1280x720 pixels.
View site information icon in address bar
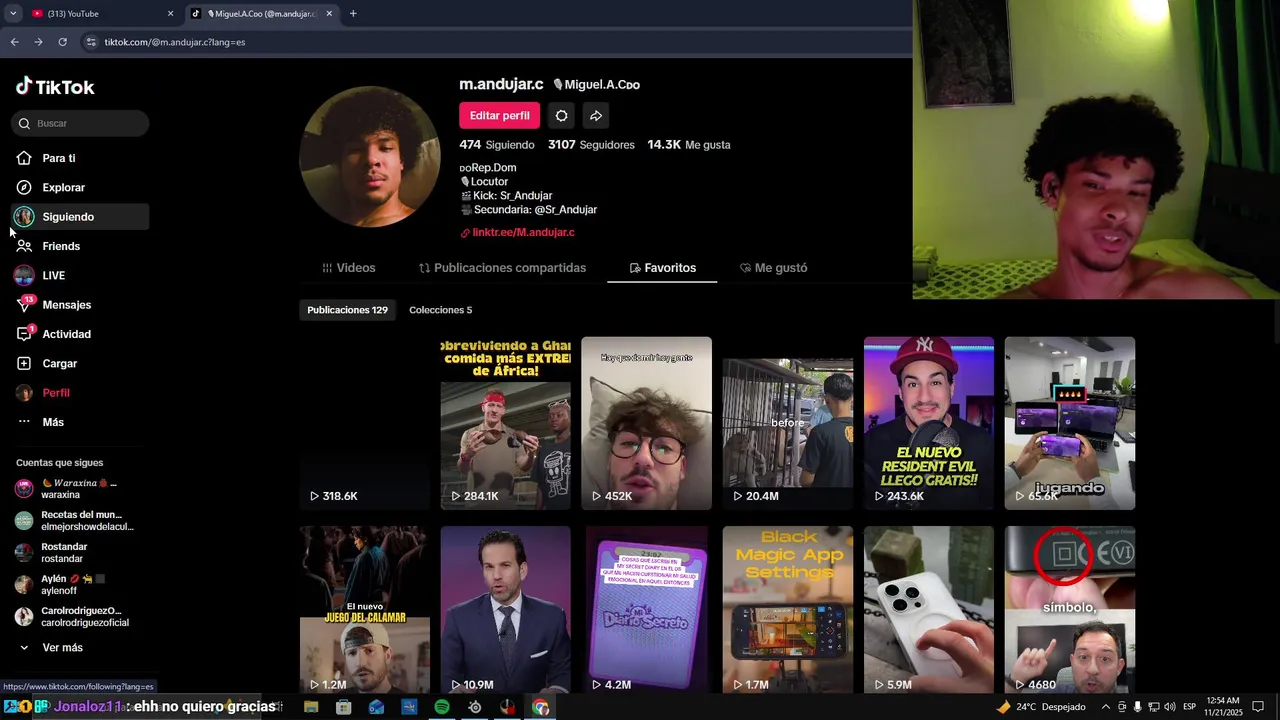pyautogui.click(x=91, y=42)
